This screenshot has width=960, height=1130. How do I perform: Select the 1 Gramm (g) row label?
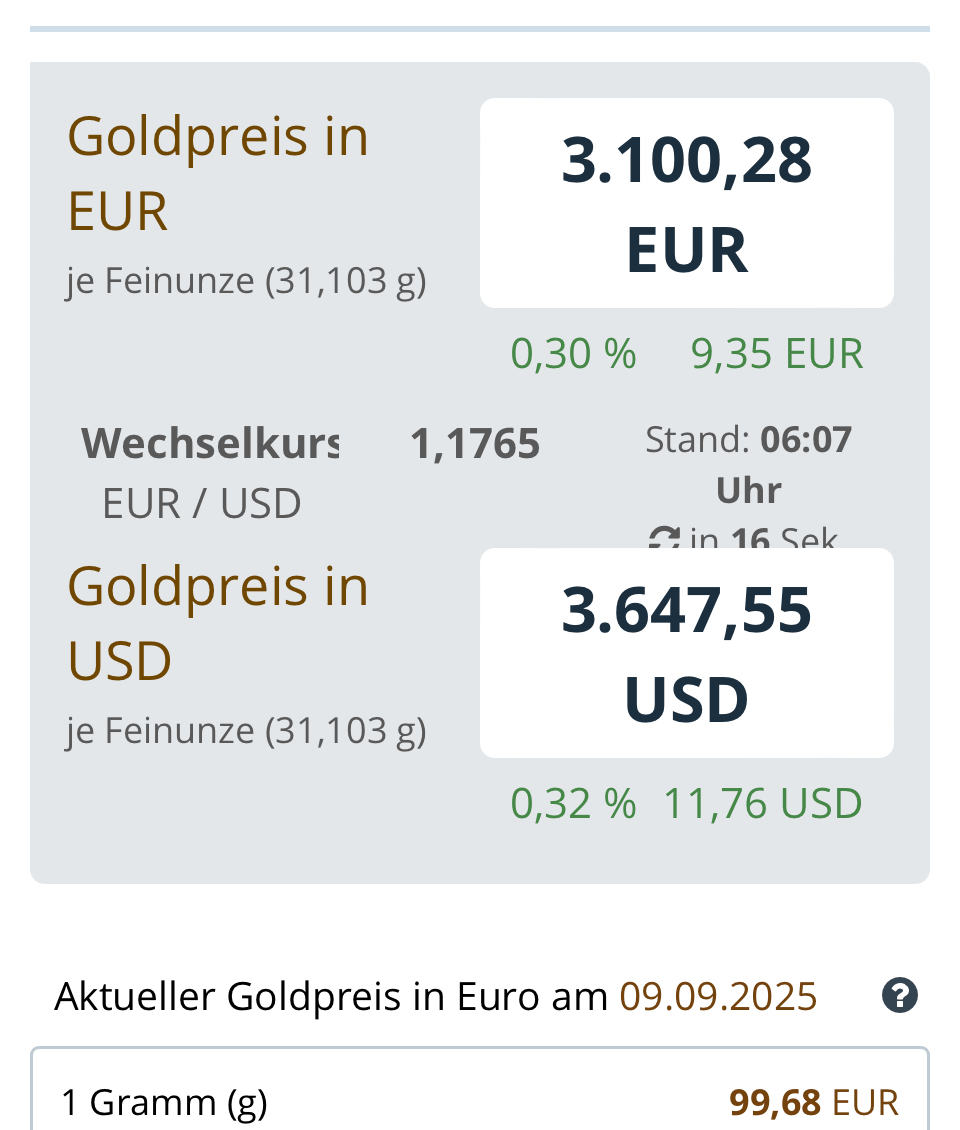pyautogui.click(x=164, y=1102)
